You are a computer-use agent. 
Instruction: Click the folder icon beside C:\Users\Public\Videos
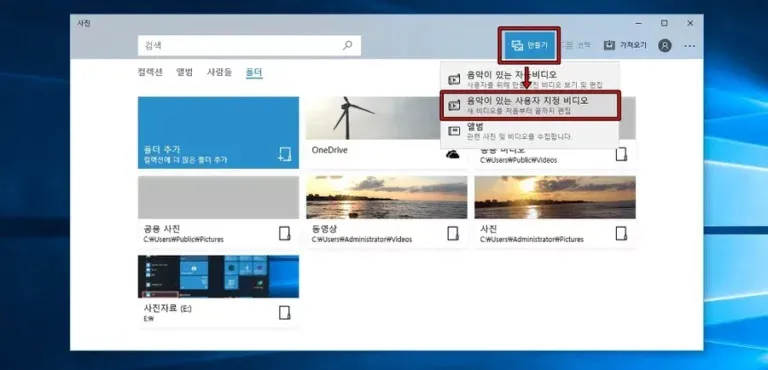621,154
